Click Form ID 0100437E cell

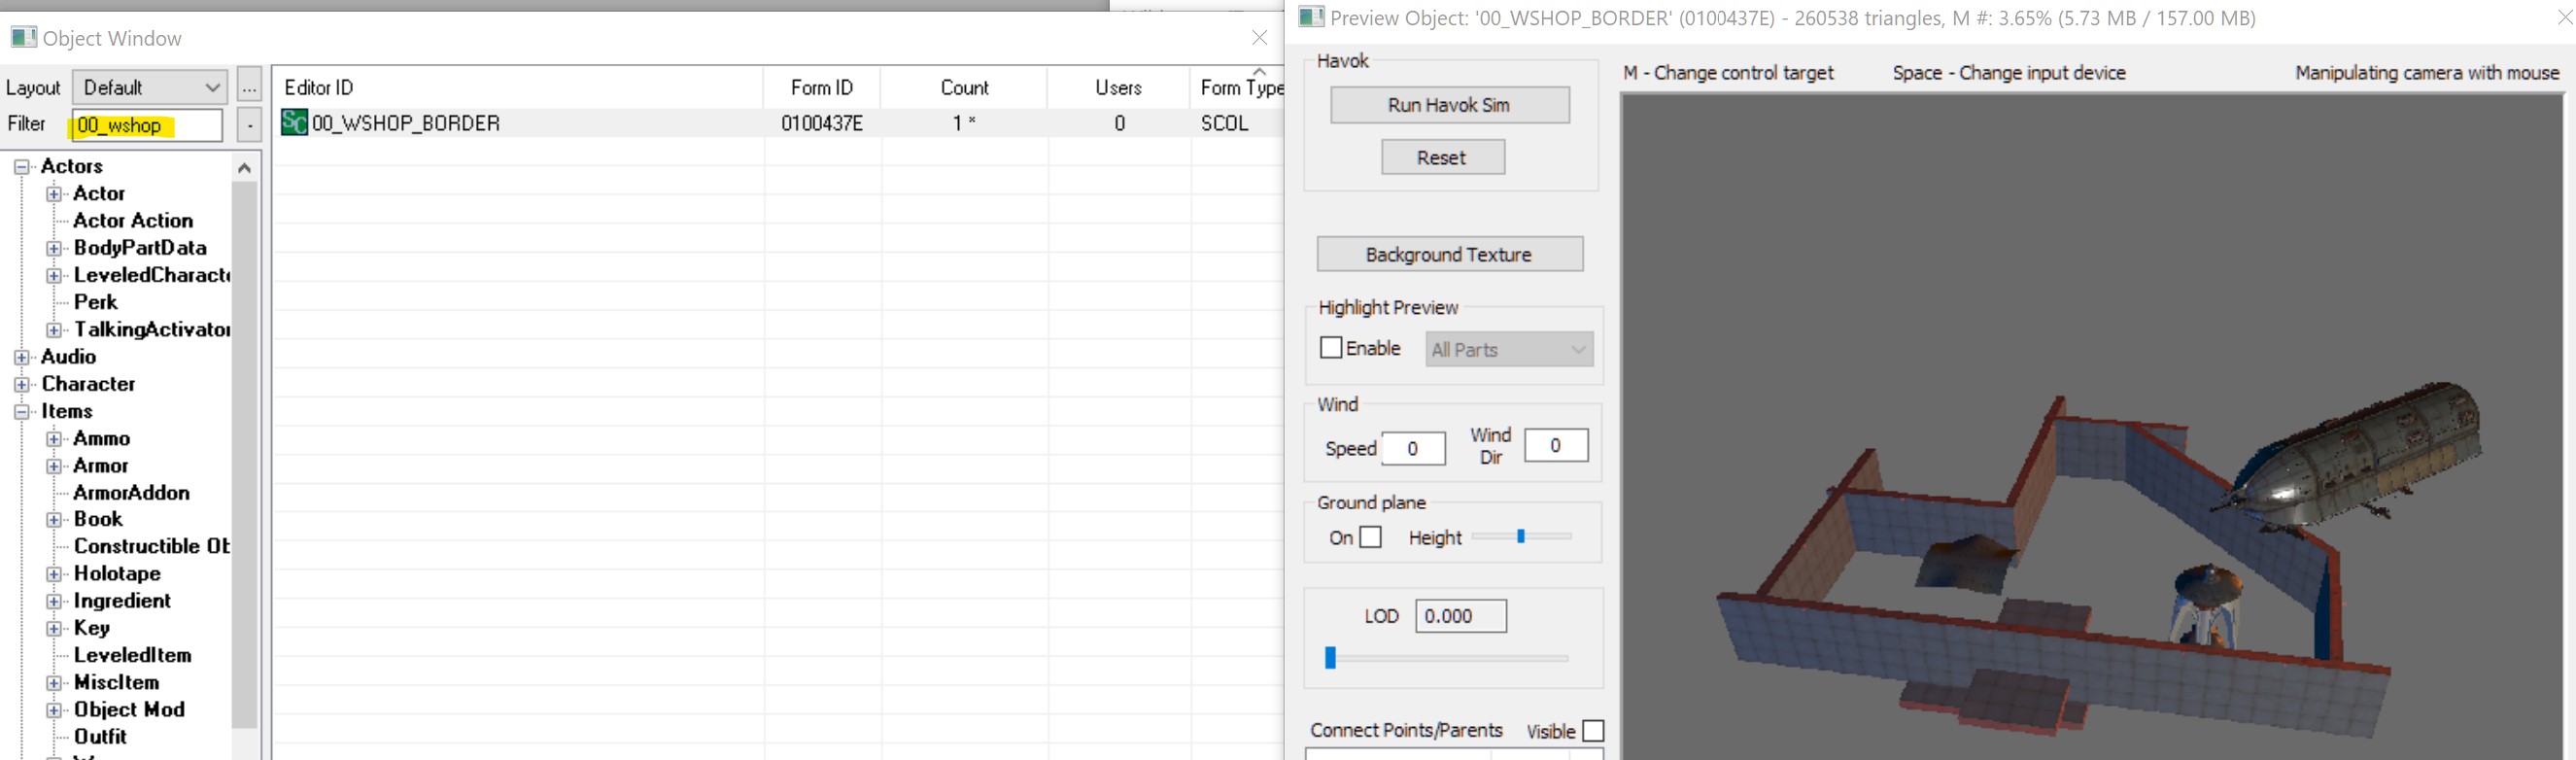(x=822, y=123)
